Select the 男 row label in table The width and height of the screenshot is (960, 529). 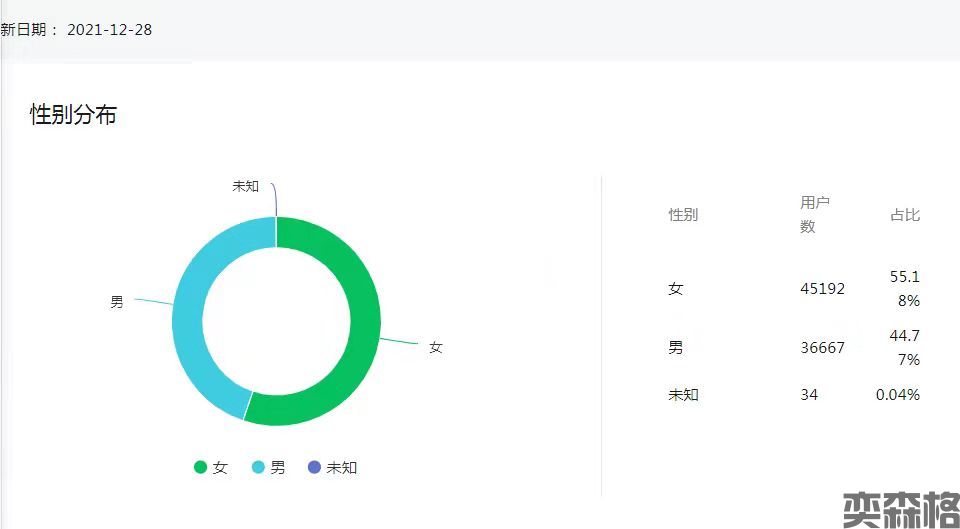point(676,348)
